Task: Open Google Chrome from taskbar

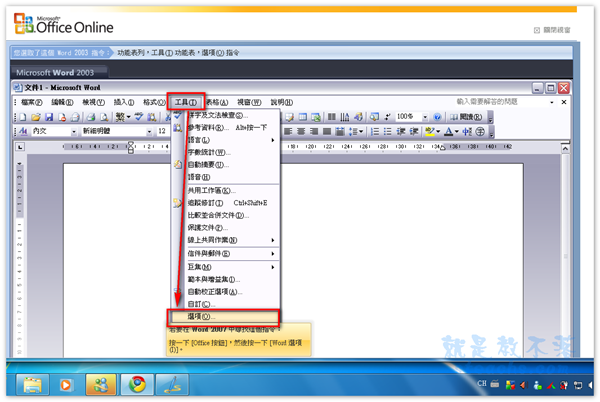Action: [x=137, y=384]
